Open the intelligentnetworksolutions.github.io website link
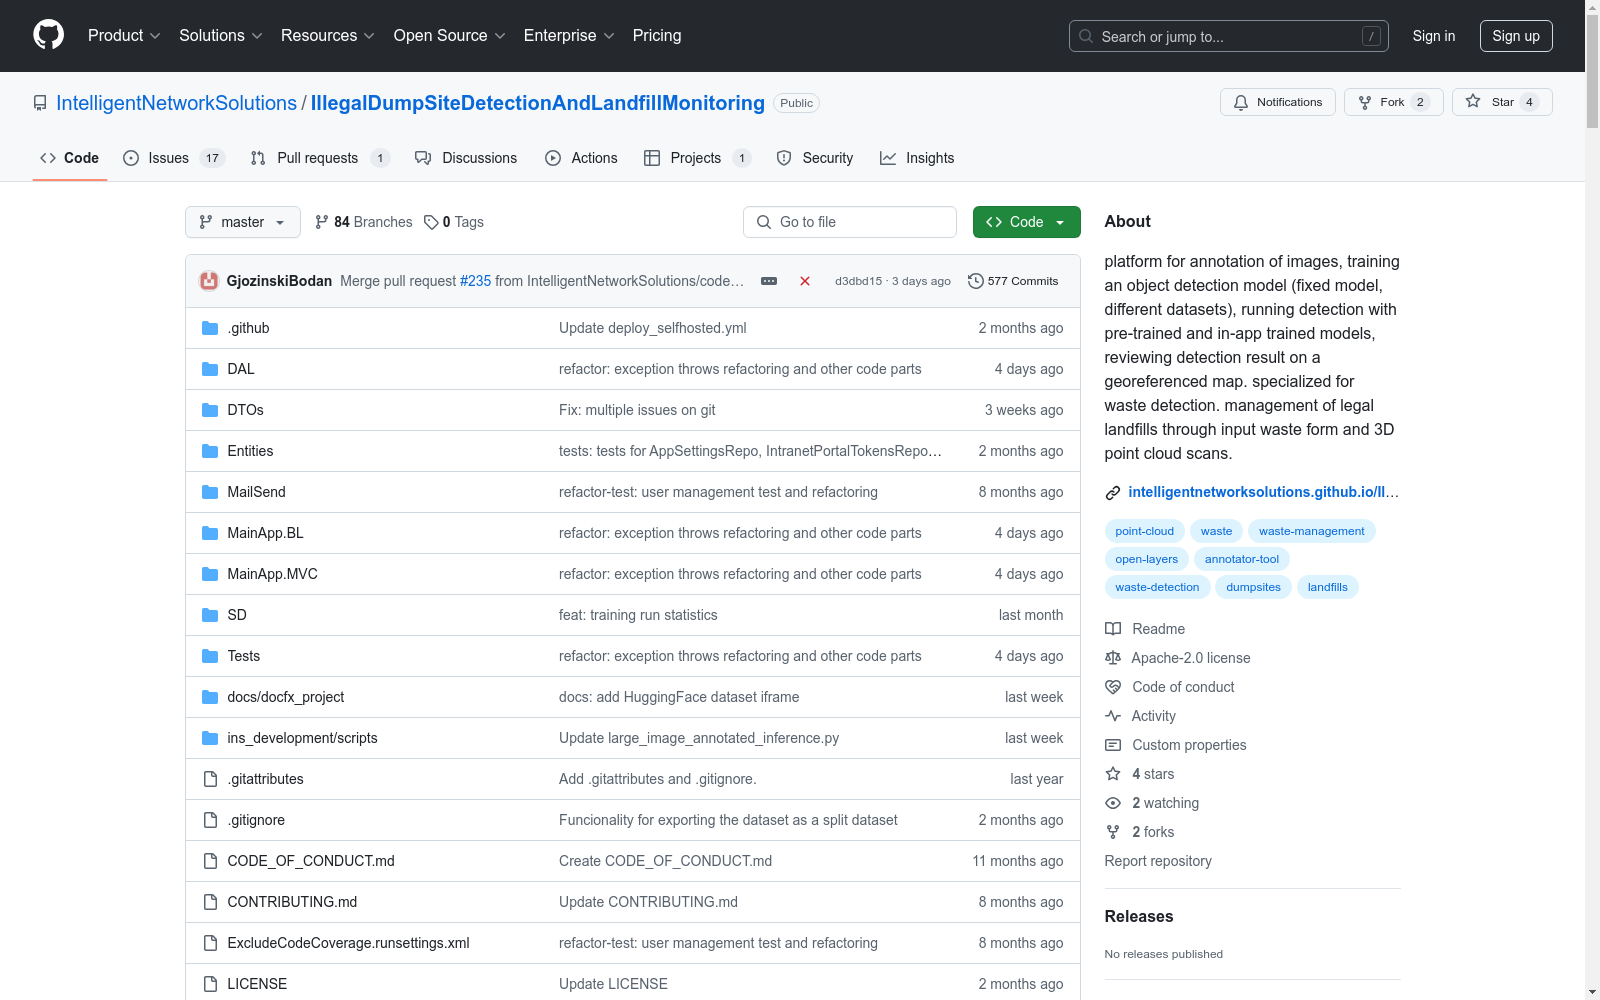This screenshot has height=1000, width=1600. click(x=1264, y=492)
